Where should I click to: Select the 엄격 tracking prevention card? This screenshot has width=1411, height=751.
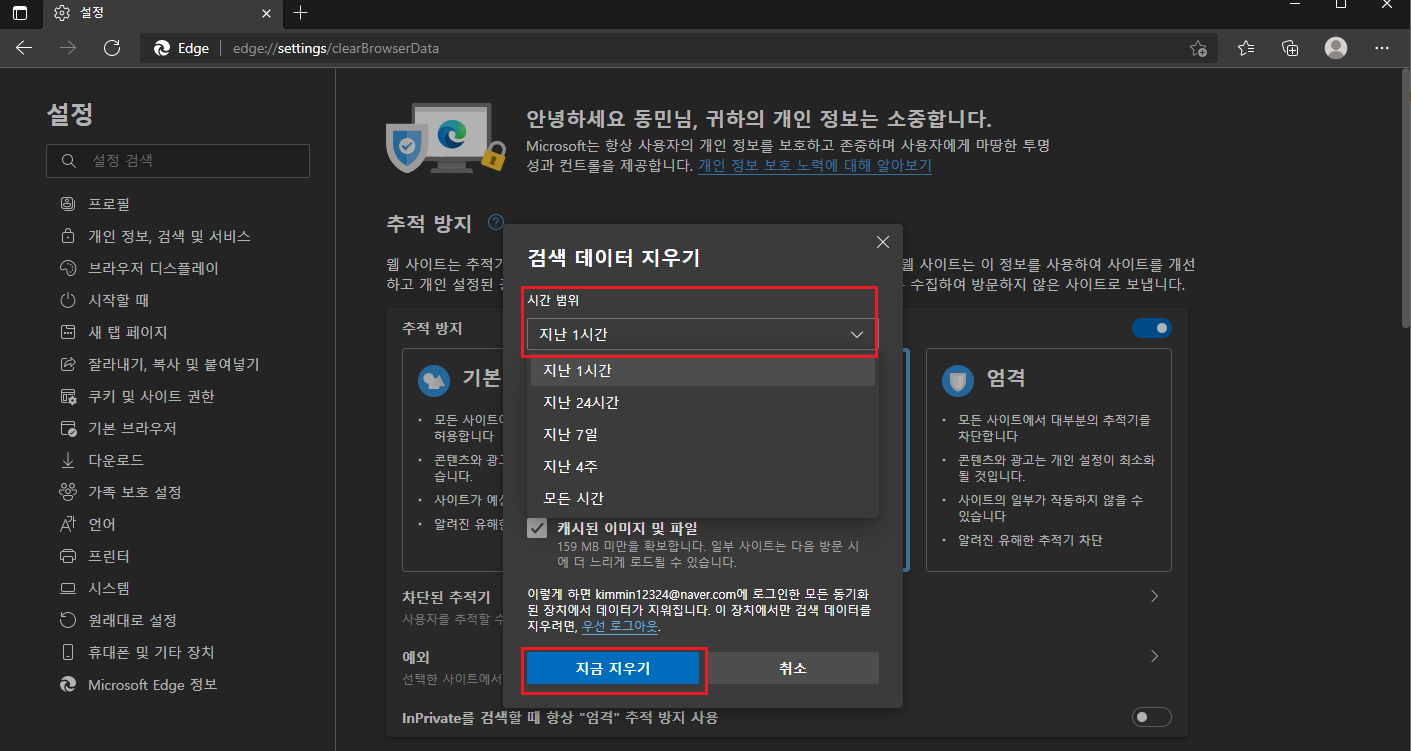click(x=1048, y=460)
